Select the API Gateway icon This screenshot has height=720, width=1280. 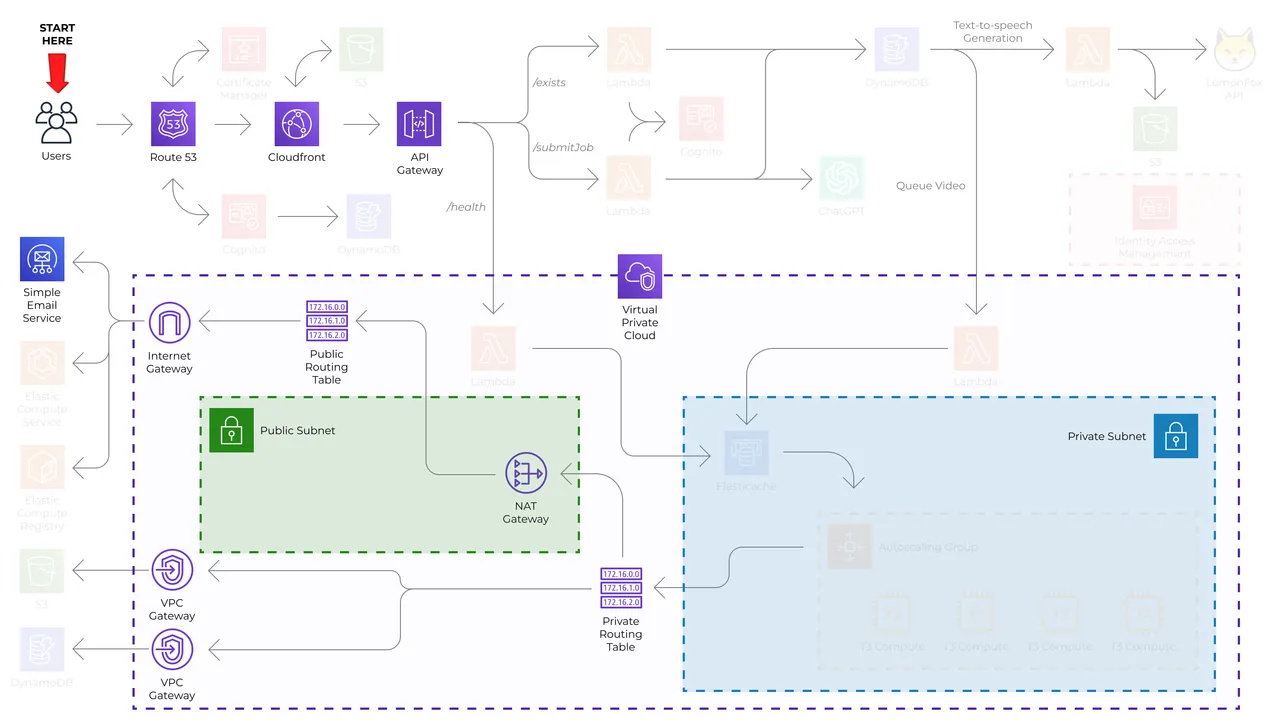click(419, 124)
